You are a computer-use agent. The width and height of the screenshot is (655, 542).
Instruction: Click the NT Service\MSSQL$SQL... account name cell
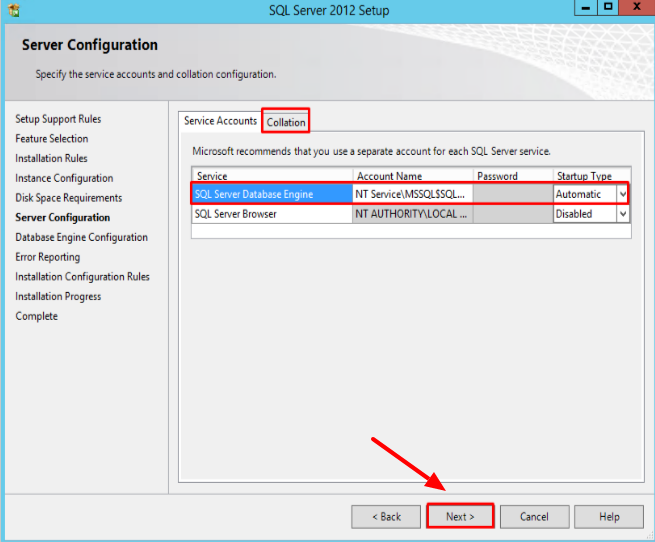tap(413, 194)
